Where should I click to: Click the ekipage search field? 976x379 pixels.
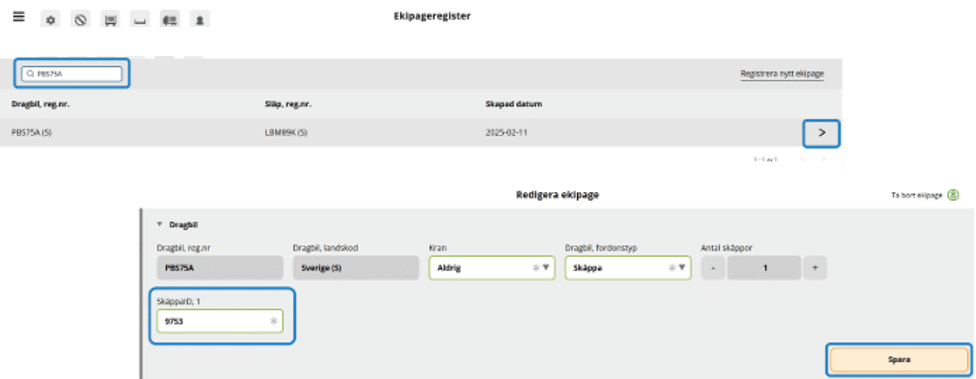[72, 73]
